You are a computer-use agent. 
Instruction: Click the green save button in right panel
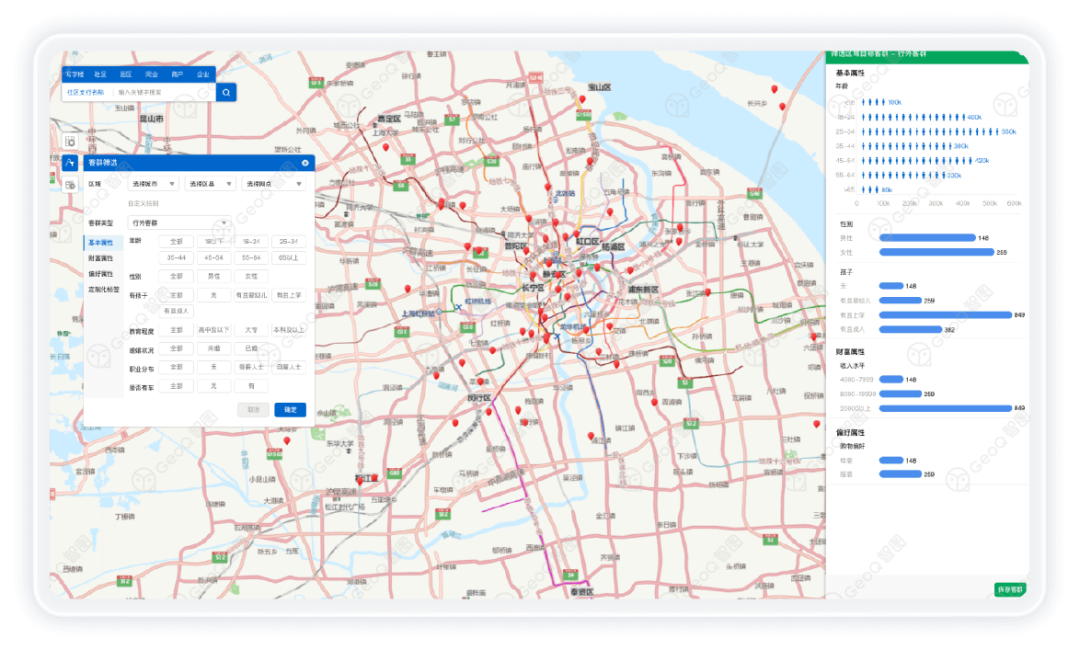coord(1011,589)
